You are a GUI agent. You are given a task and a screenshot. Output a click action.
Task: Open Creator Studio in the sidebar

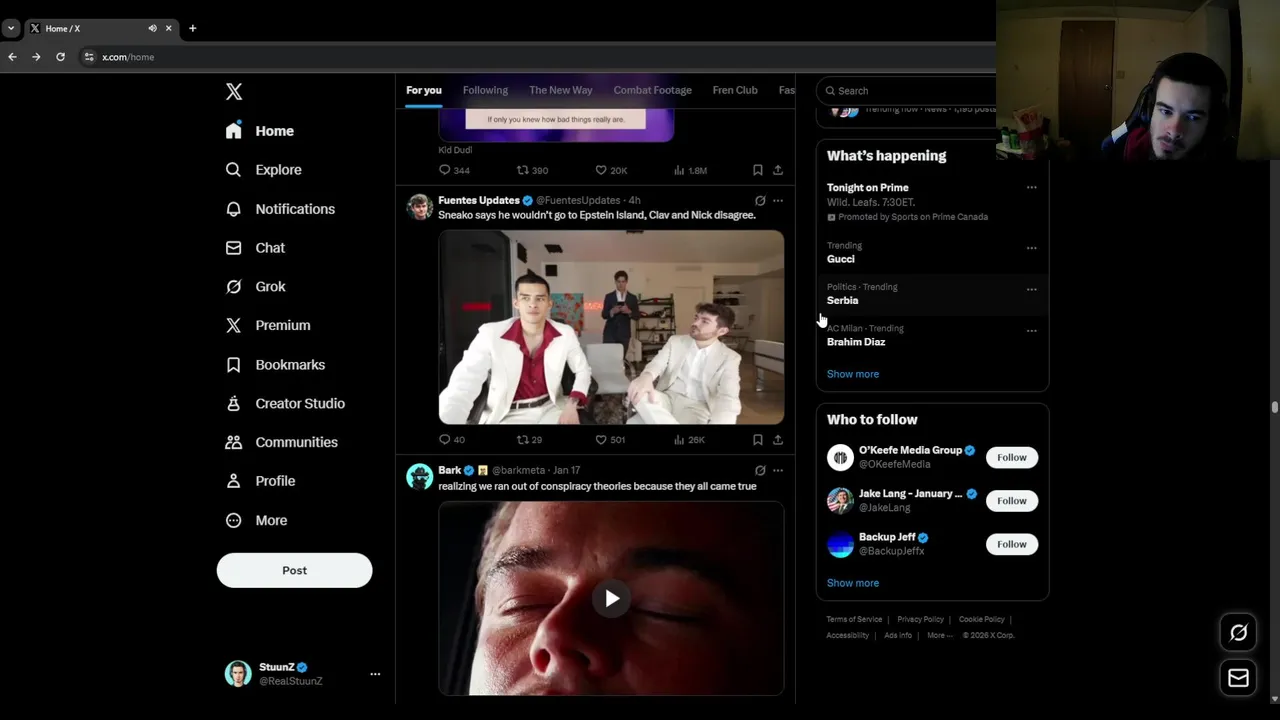[285, 403]
